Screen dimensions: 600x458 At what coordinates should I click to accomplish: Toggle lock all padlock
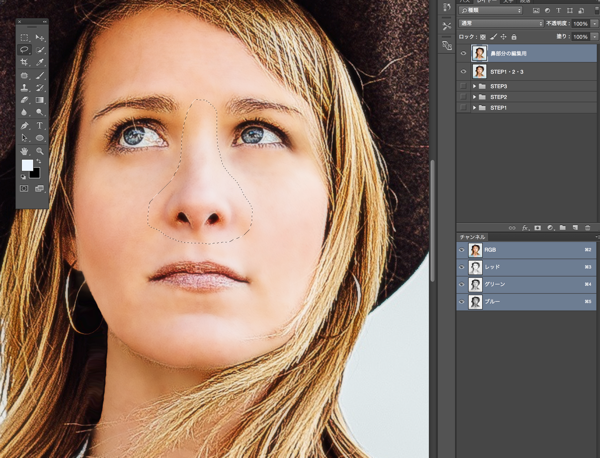(514, 37)
